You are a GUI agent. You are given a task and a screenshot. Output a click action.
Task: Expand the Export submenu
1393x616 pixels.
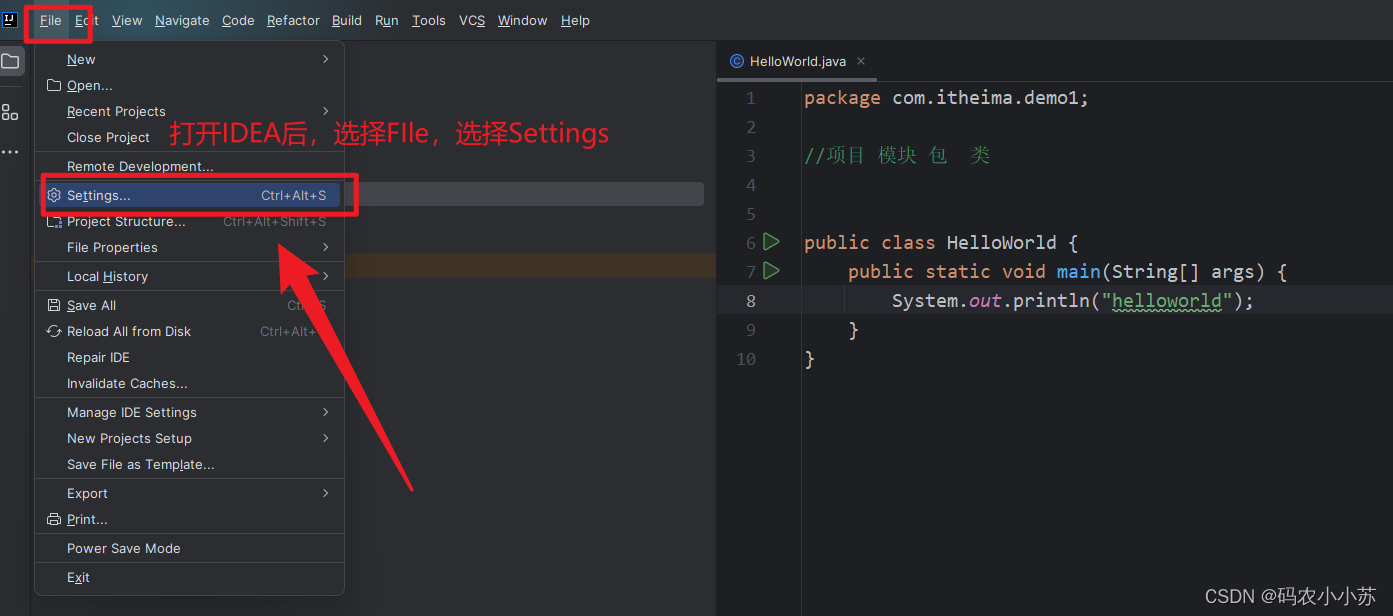(x=87, y=493)
